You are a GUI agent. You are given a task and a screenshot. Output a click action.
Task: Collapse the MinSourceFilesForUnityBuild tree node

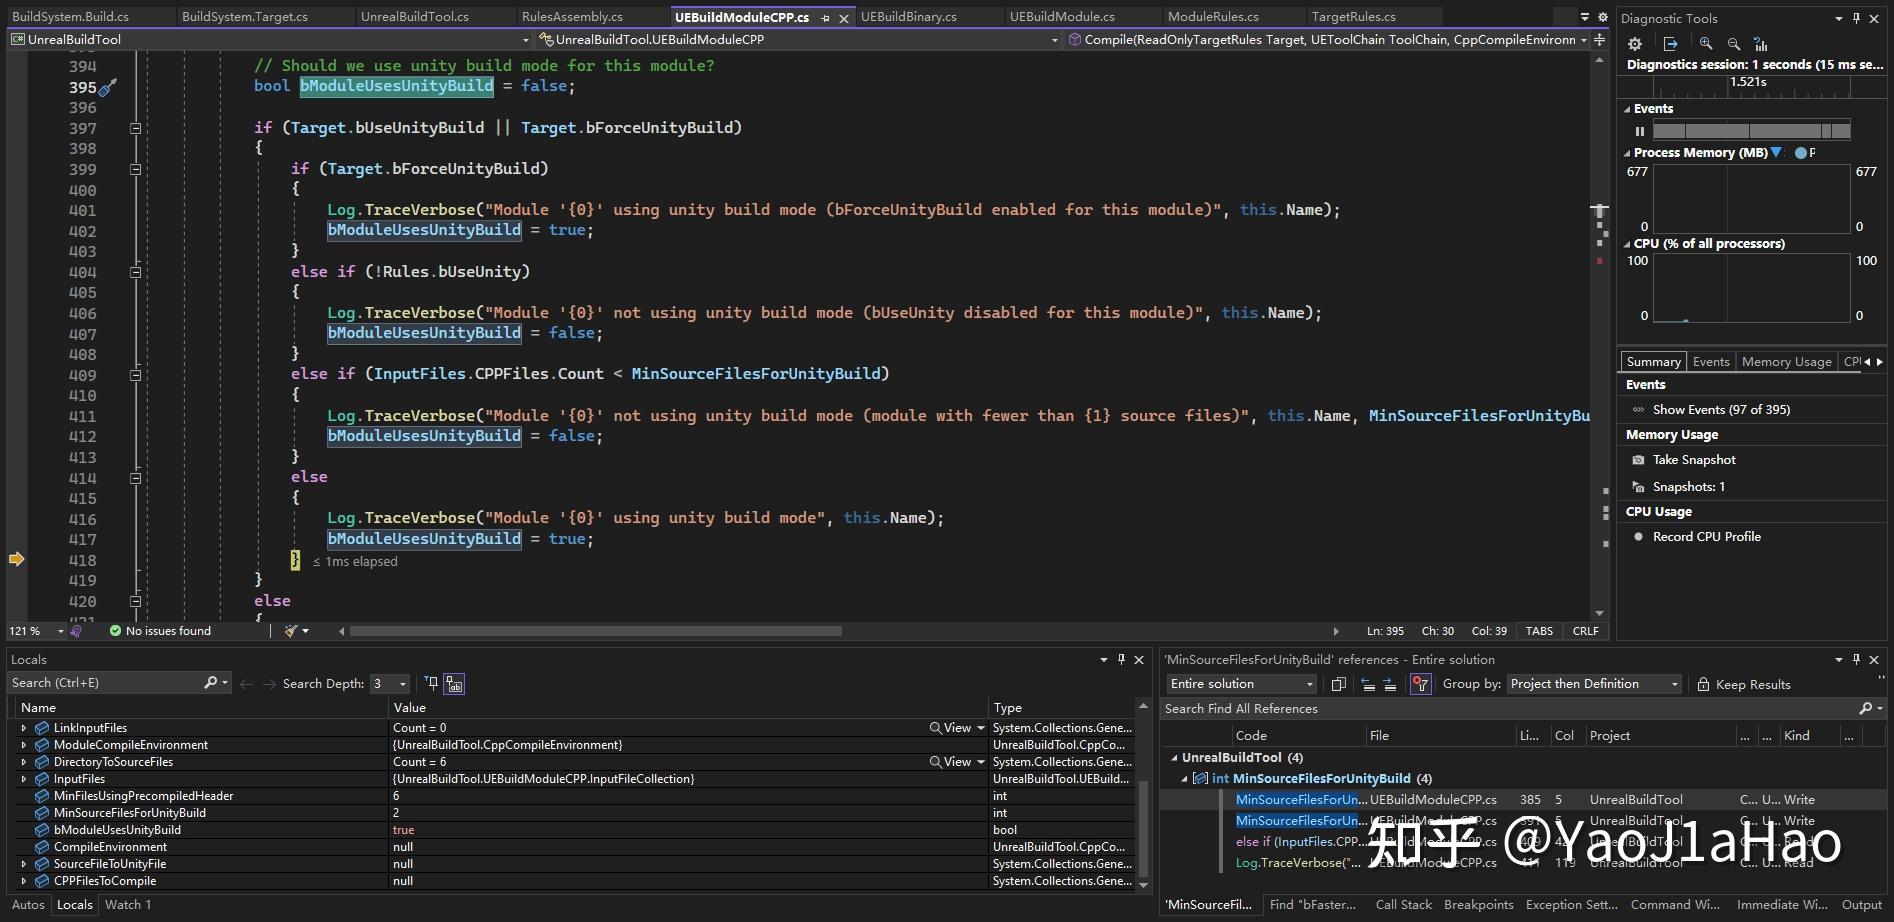(1185, 778)
